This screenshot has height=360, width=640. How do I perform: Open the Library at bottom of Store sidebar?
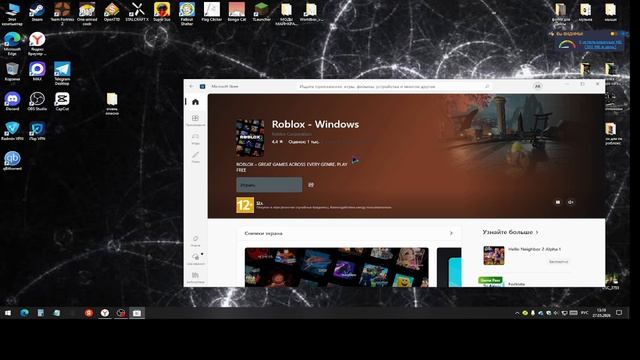point(196,278)
